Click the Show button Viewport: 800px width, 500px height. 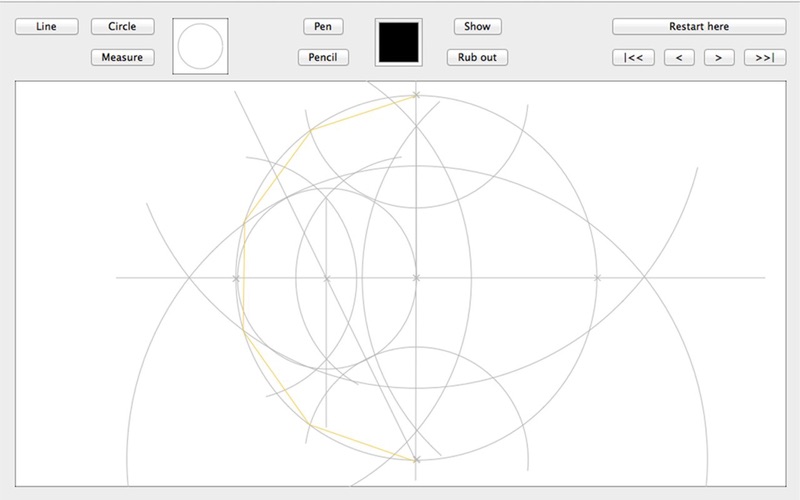coord(478,27)
